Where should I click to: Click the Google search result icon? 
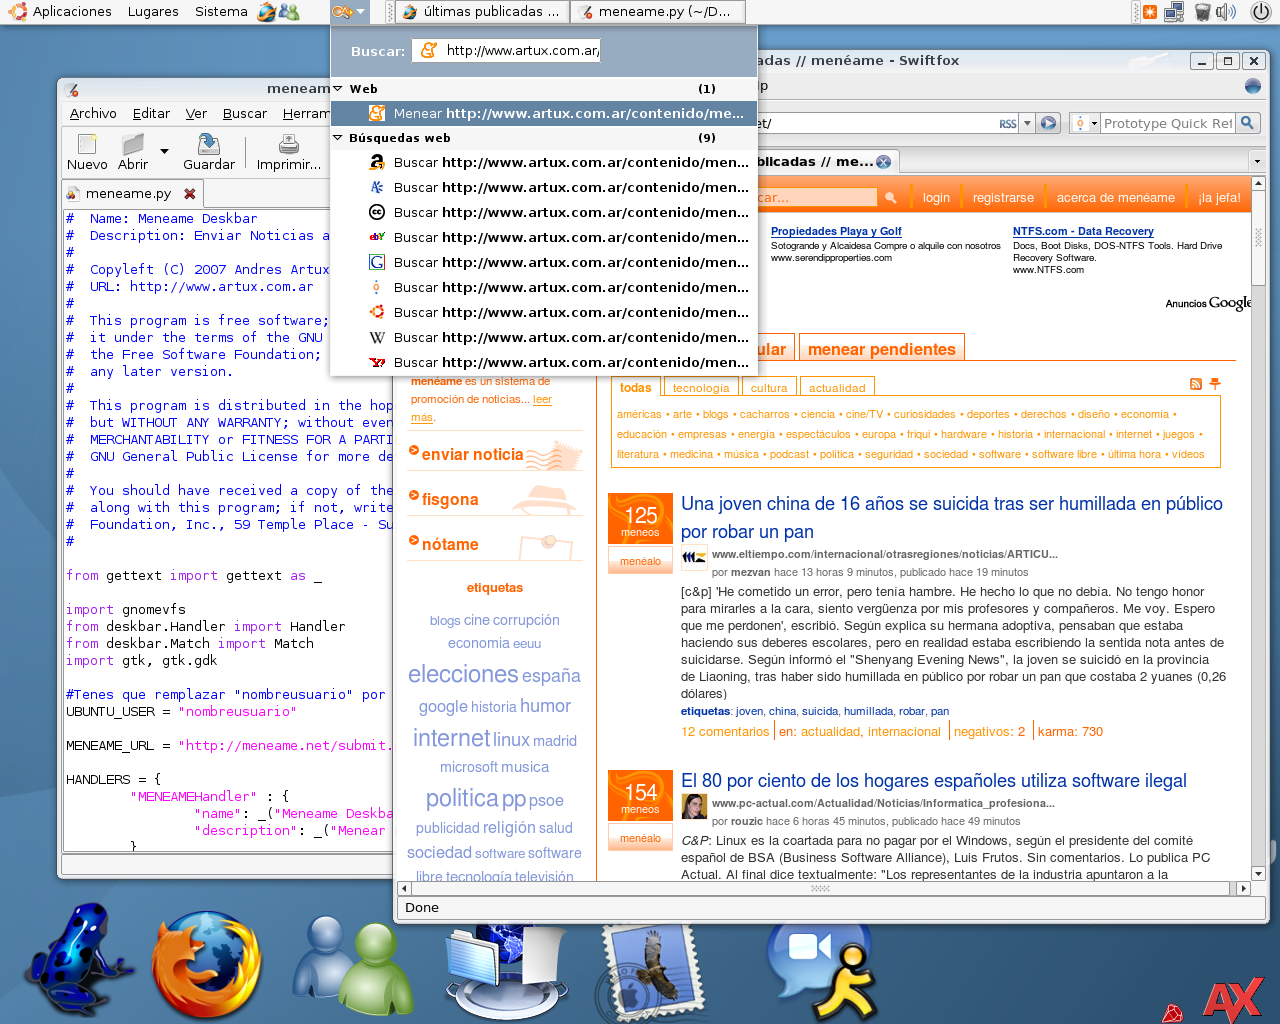coord(377,262)
